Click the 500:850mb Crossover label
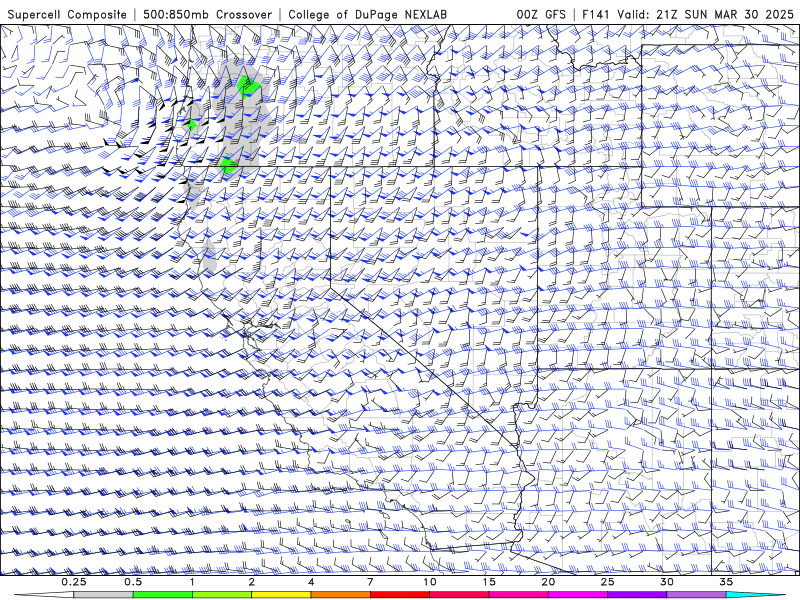Image resolution: width=800 pixels, height=600 pixels. tap(208, 14)
